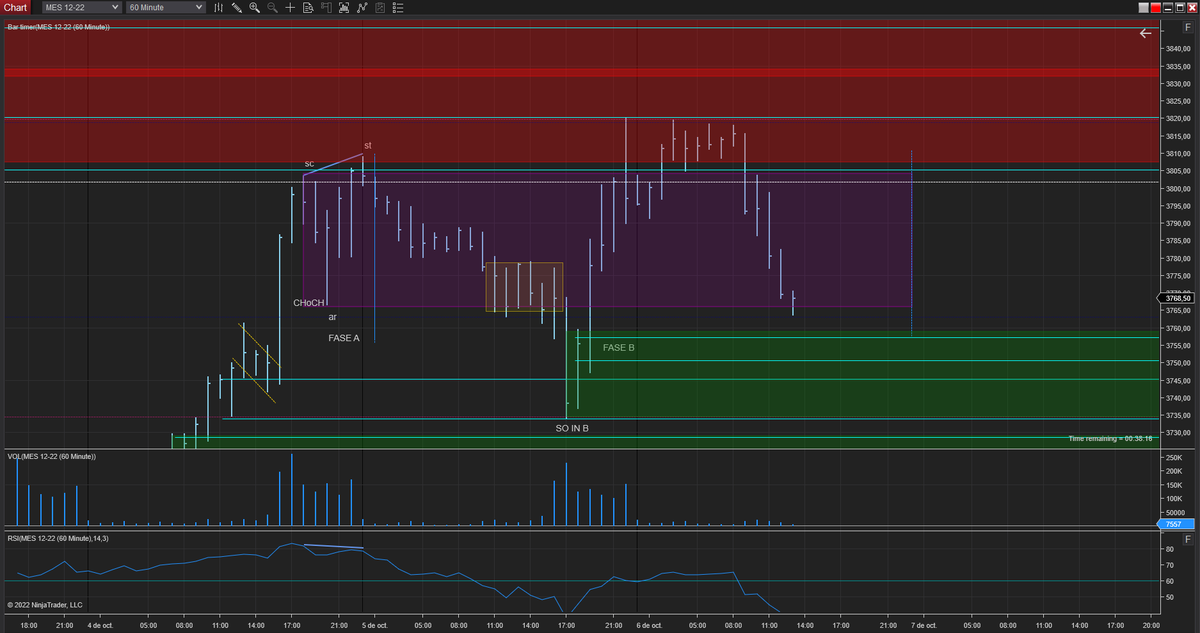Image resolution: width=1200 pixels, height=633 pixels.
Task: Select the 'ar' annotation text
Action: [x=333, y=317]
